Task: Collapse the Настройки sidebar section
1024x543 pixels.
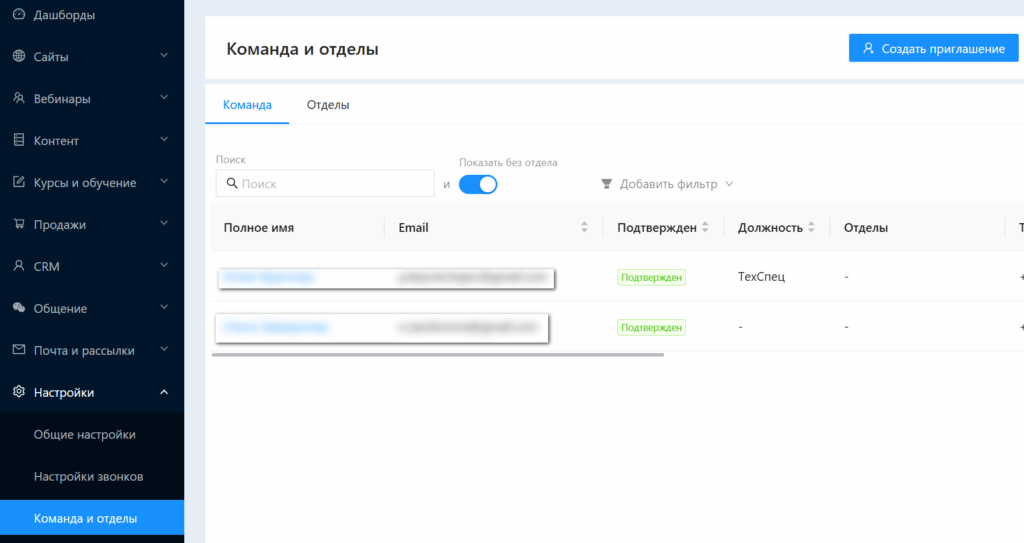Action: coord(164,392)
